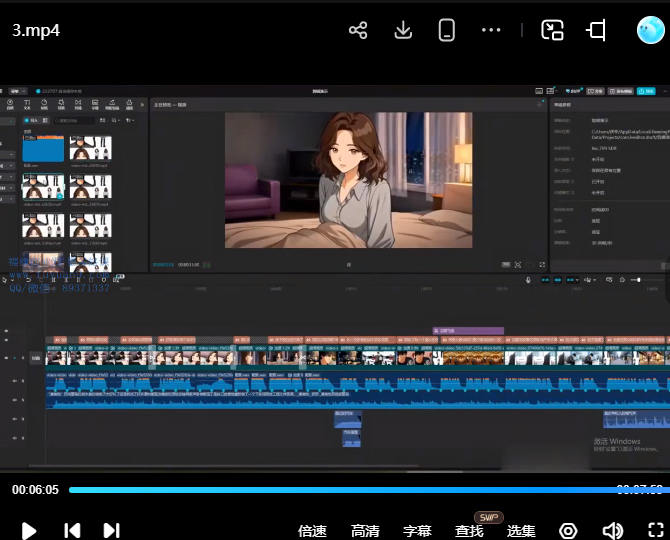
Task: Open player settings hexagon icon
Action: [x=568, y=531]
